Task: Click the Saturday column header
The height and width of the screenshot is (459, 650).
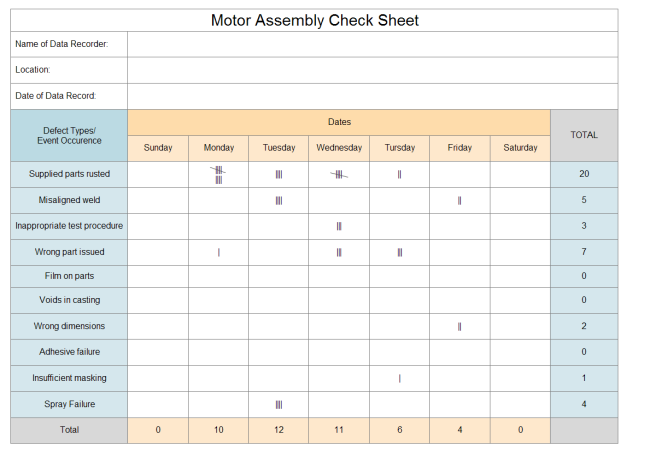Action: coord(520,148)
